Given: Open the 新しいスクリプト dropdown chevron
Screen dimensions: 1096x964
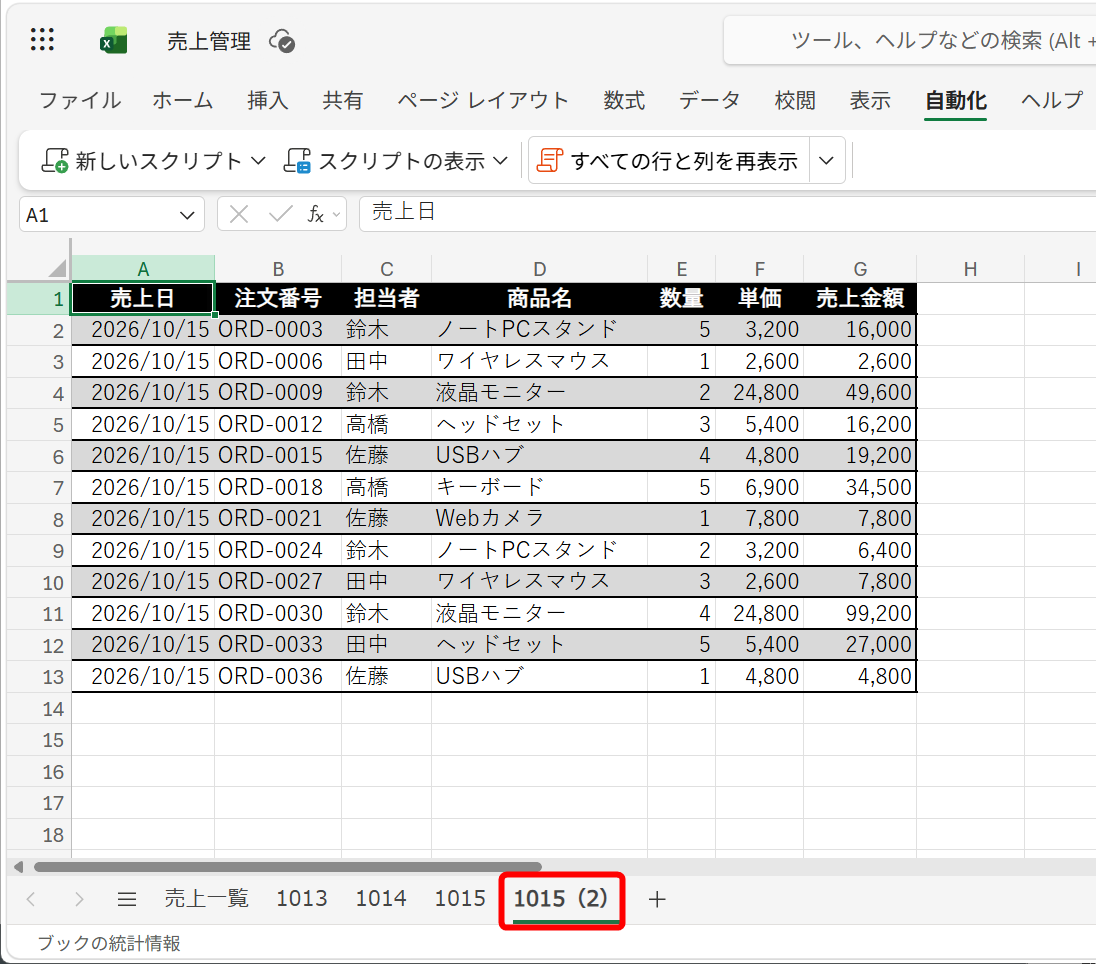Looking at the screenshot, I should 259,161.
